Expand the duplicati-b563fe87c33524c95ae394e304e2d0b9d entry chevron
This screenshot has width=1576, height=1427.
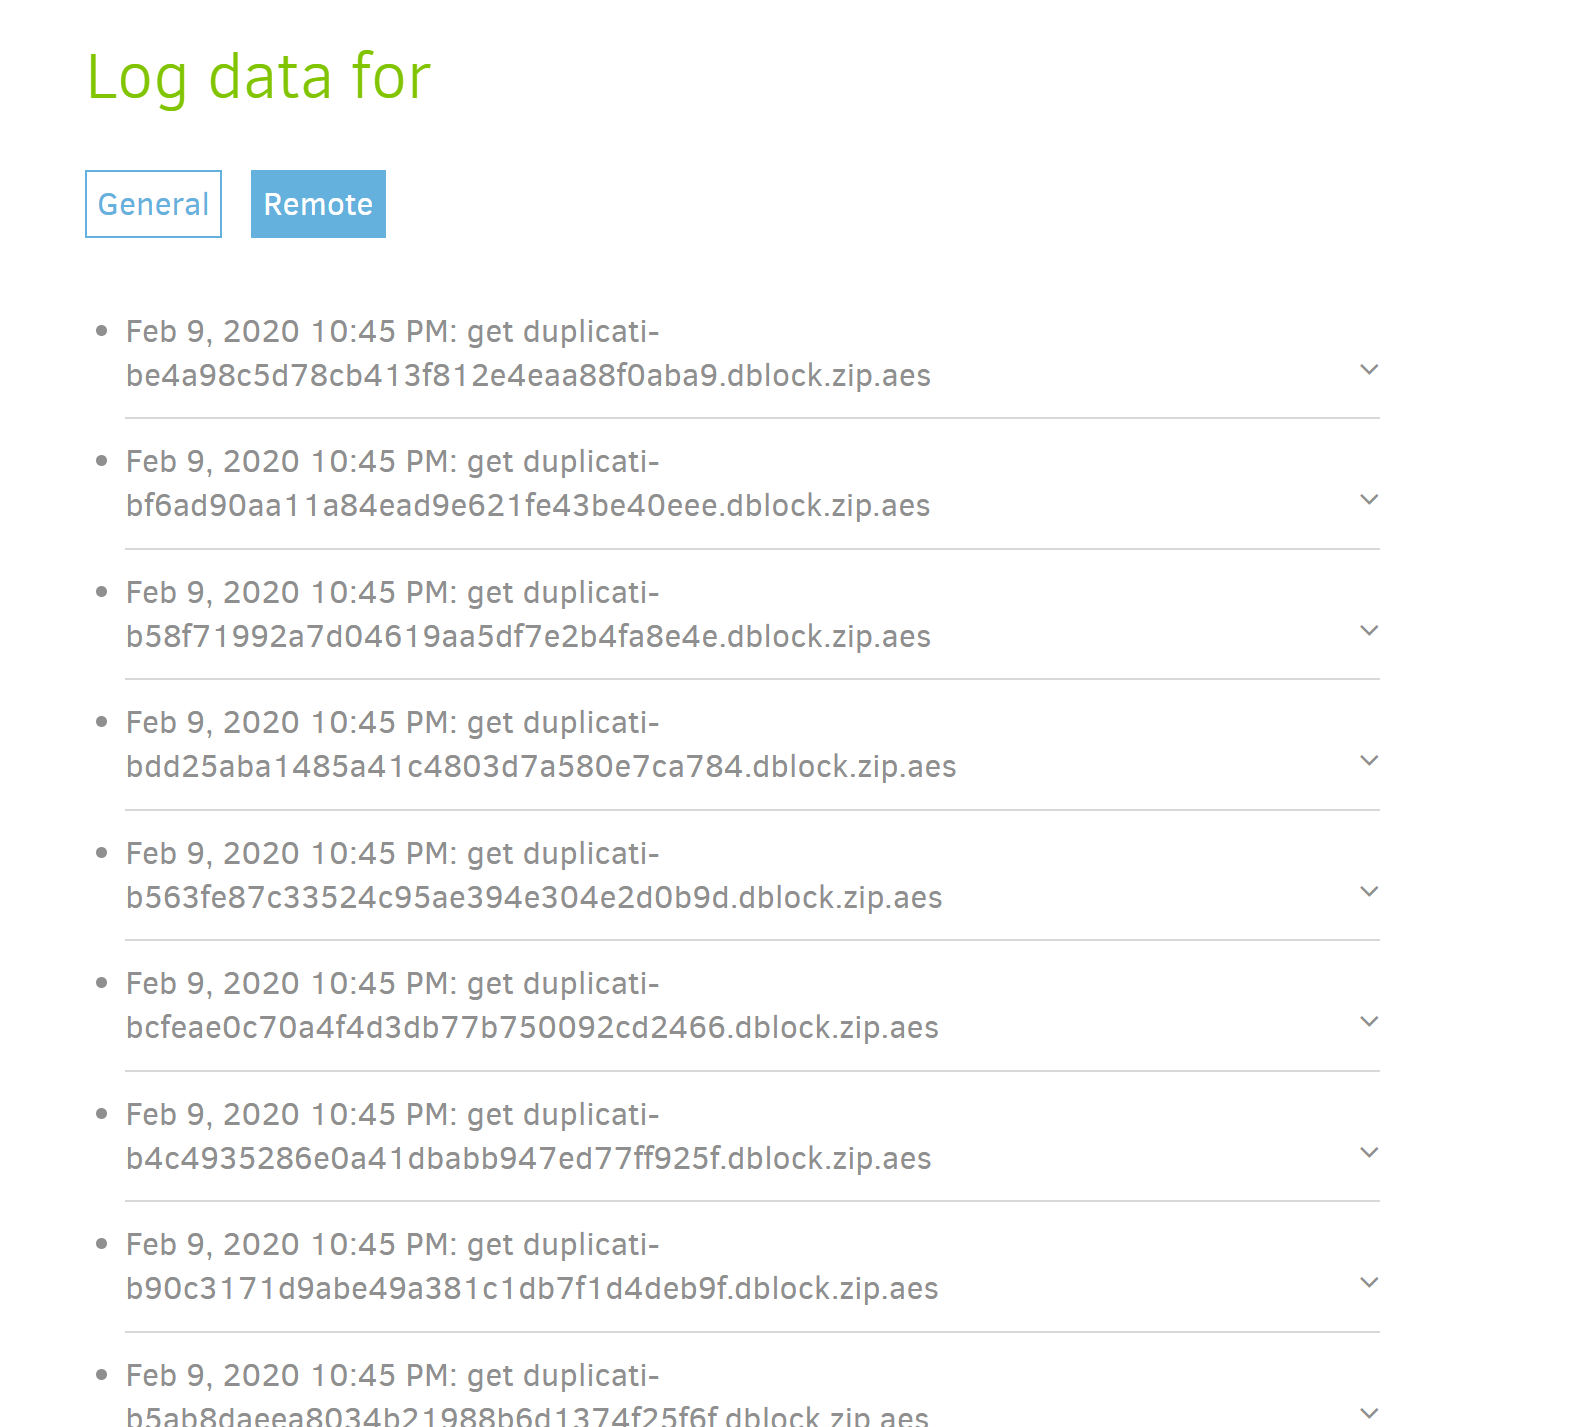[1369, 892]
